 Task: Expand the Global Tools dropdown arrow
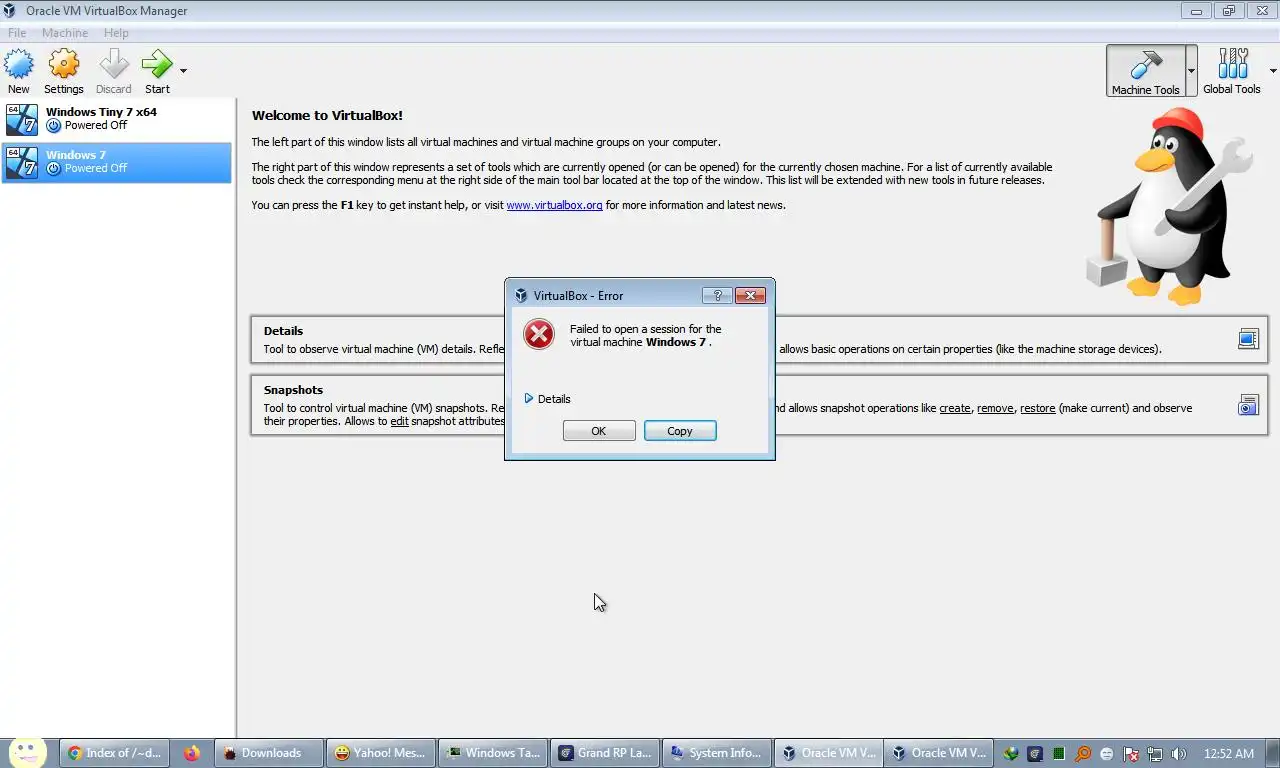coord(1273,71)
